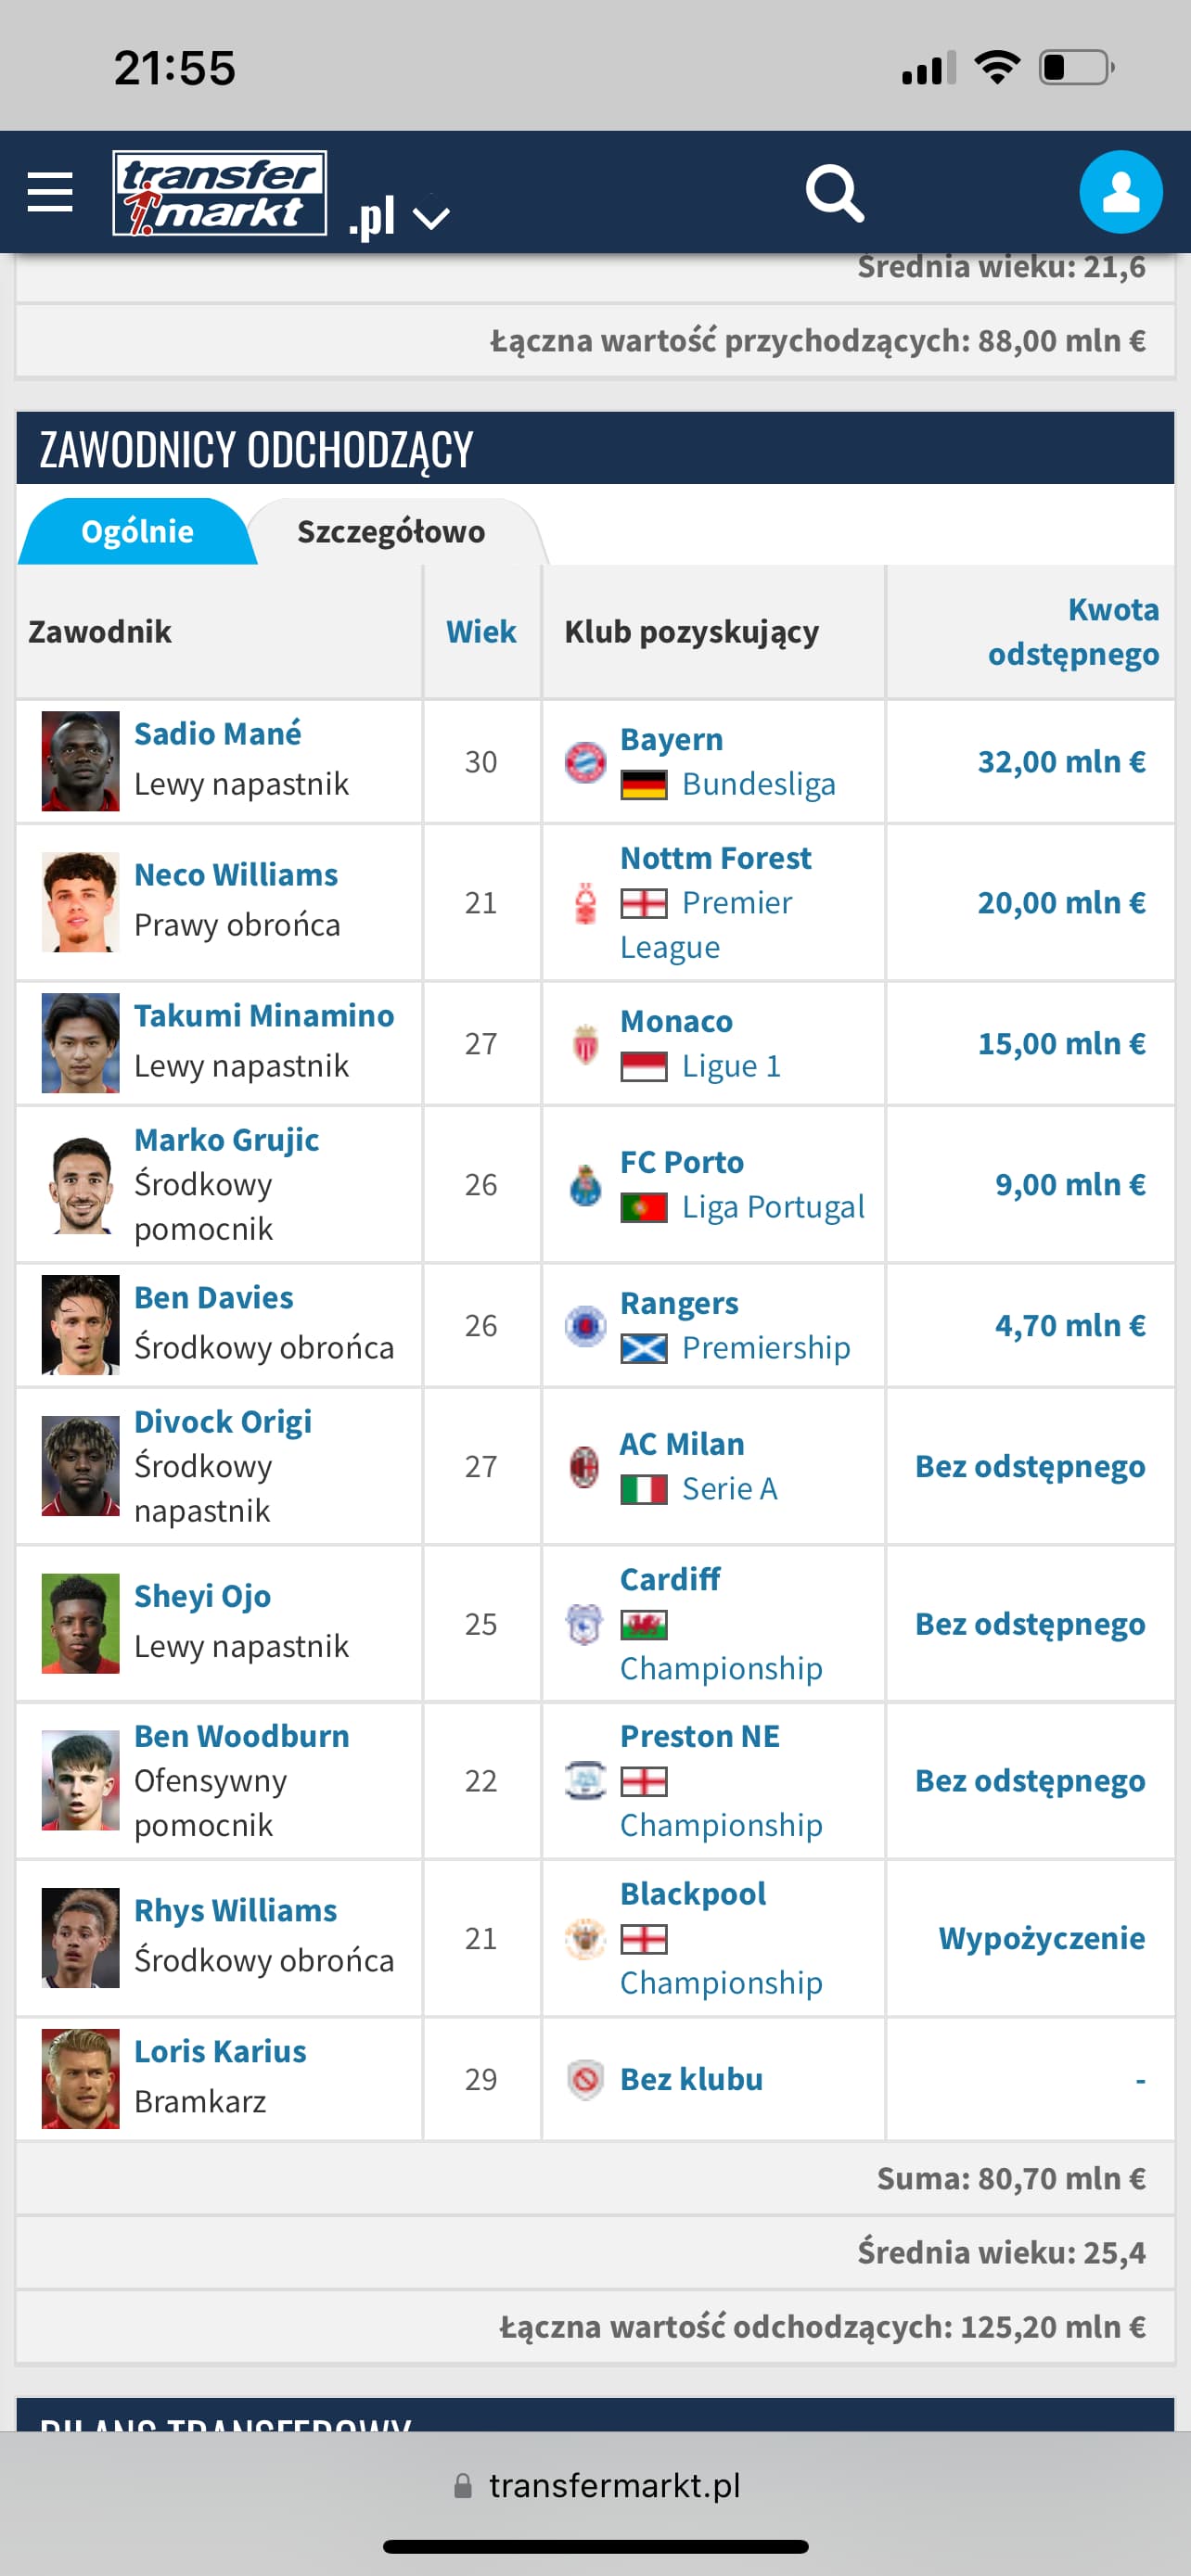The image size is (1191, 2576).
Task: Open Sadio Mané player profile link
Action: (x=218, y=734)
